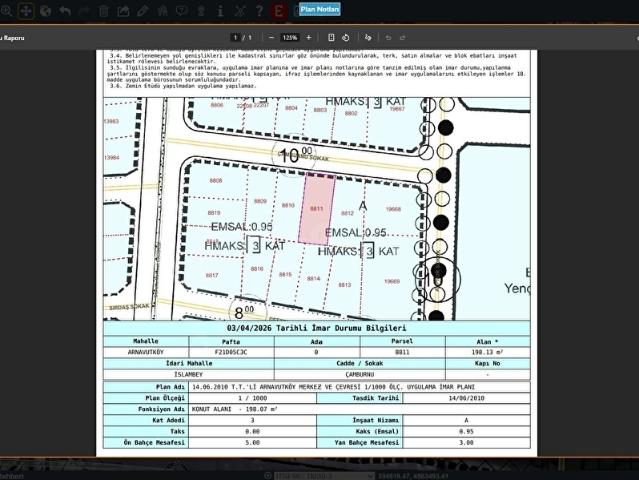This screenshot has width=639, height=480.
Task: Open the status bar coordinate system dropdown
Action: pos(324,476)
